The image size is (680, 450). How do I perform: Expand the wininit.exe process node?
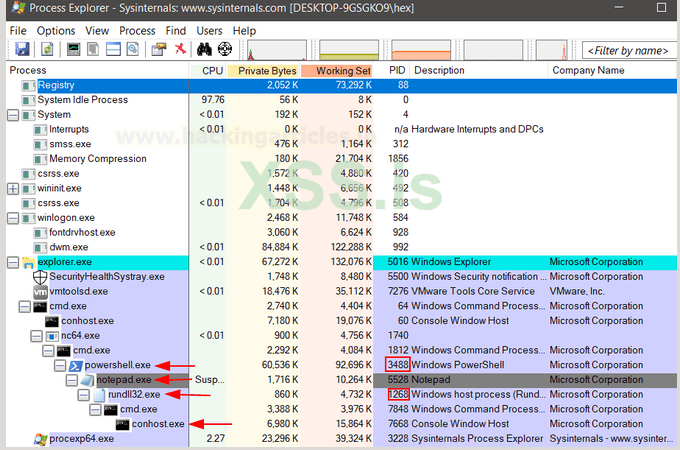coord(12,188)
